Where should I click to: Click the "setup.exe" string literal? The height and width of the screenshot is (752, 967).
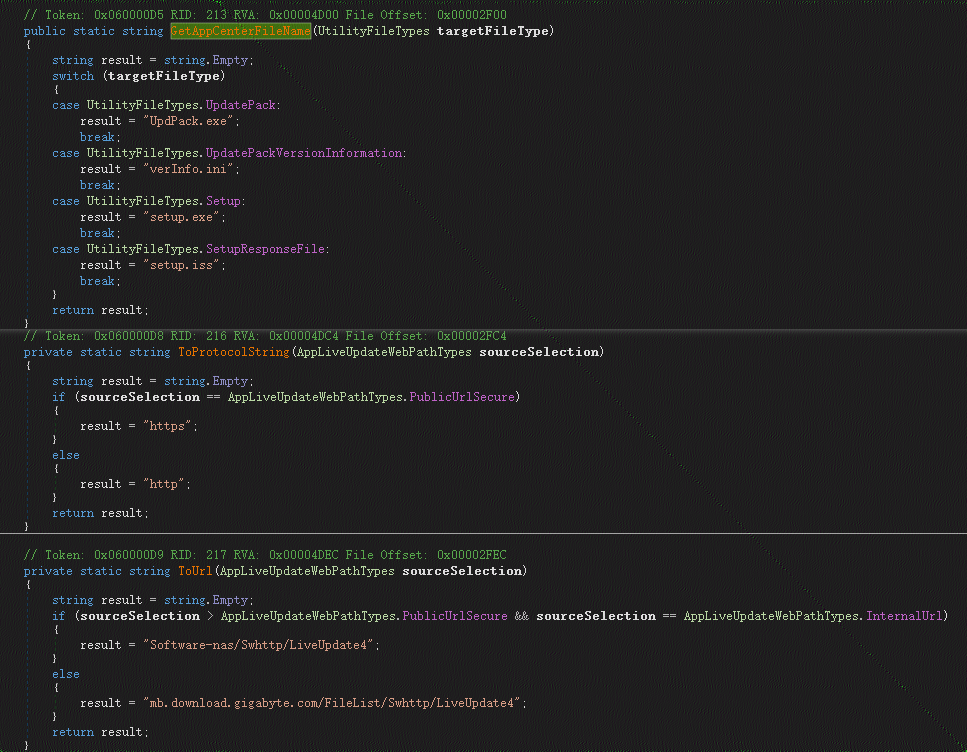181,217
